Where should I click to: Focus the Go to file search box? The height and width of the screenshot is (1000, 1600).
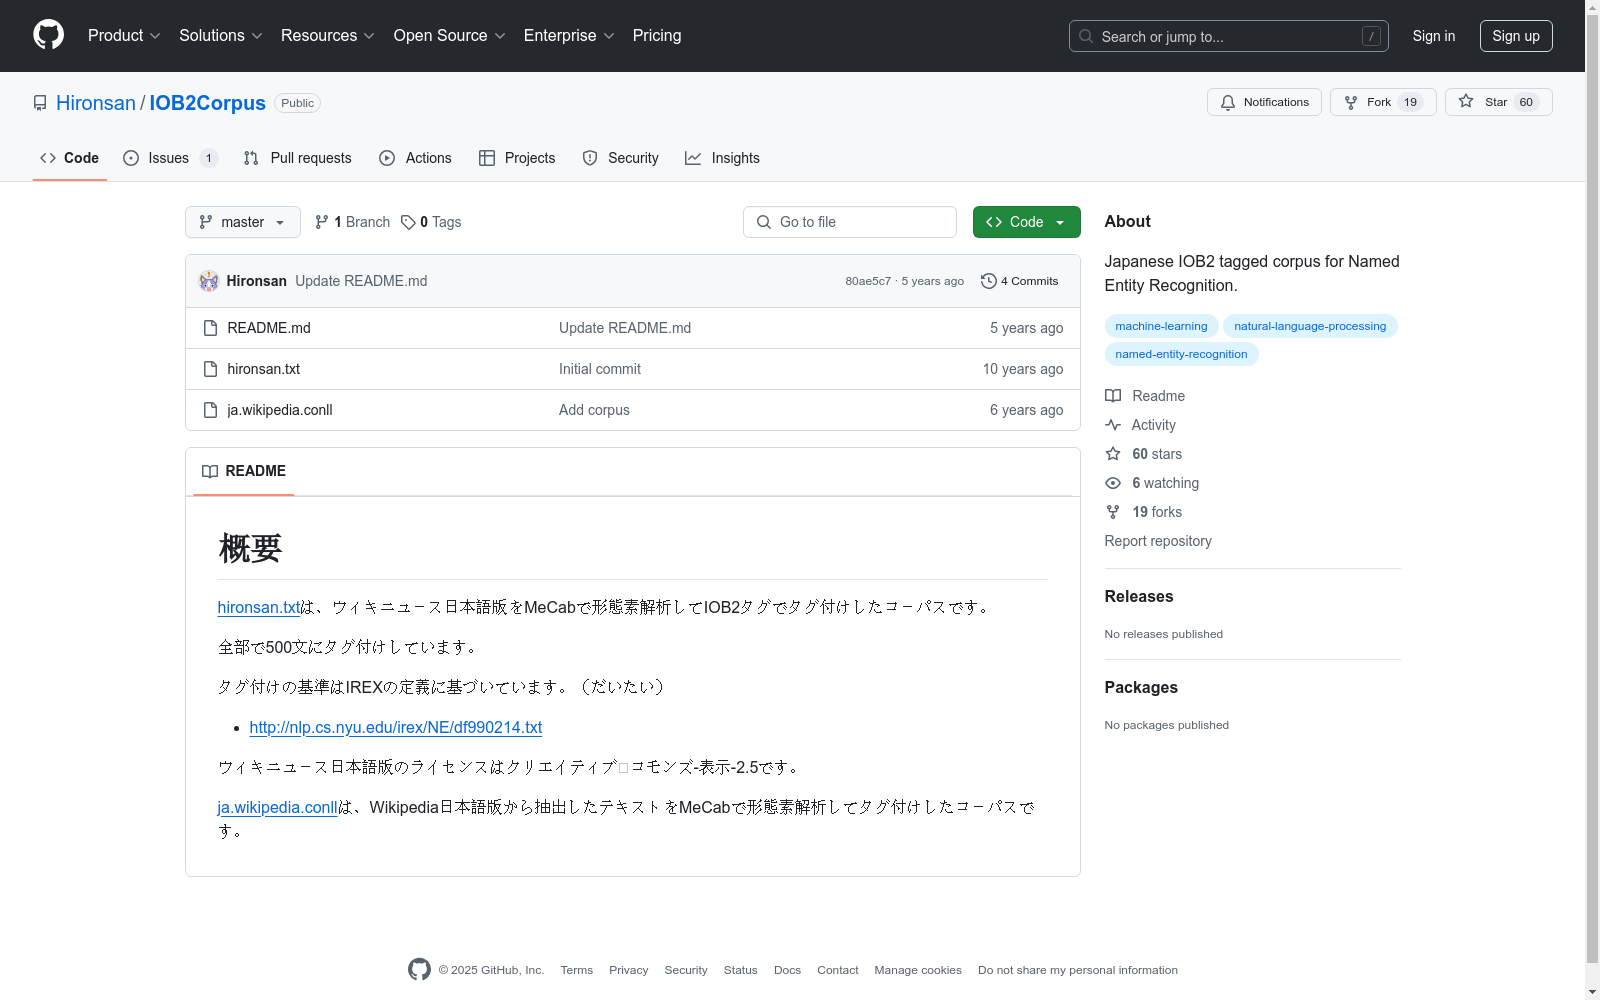tap(850, 222)
